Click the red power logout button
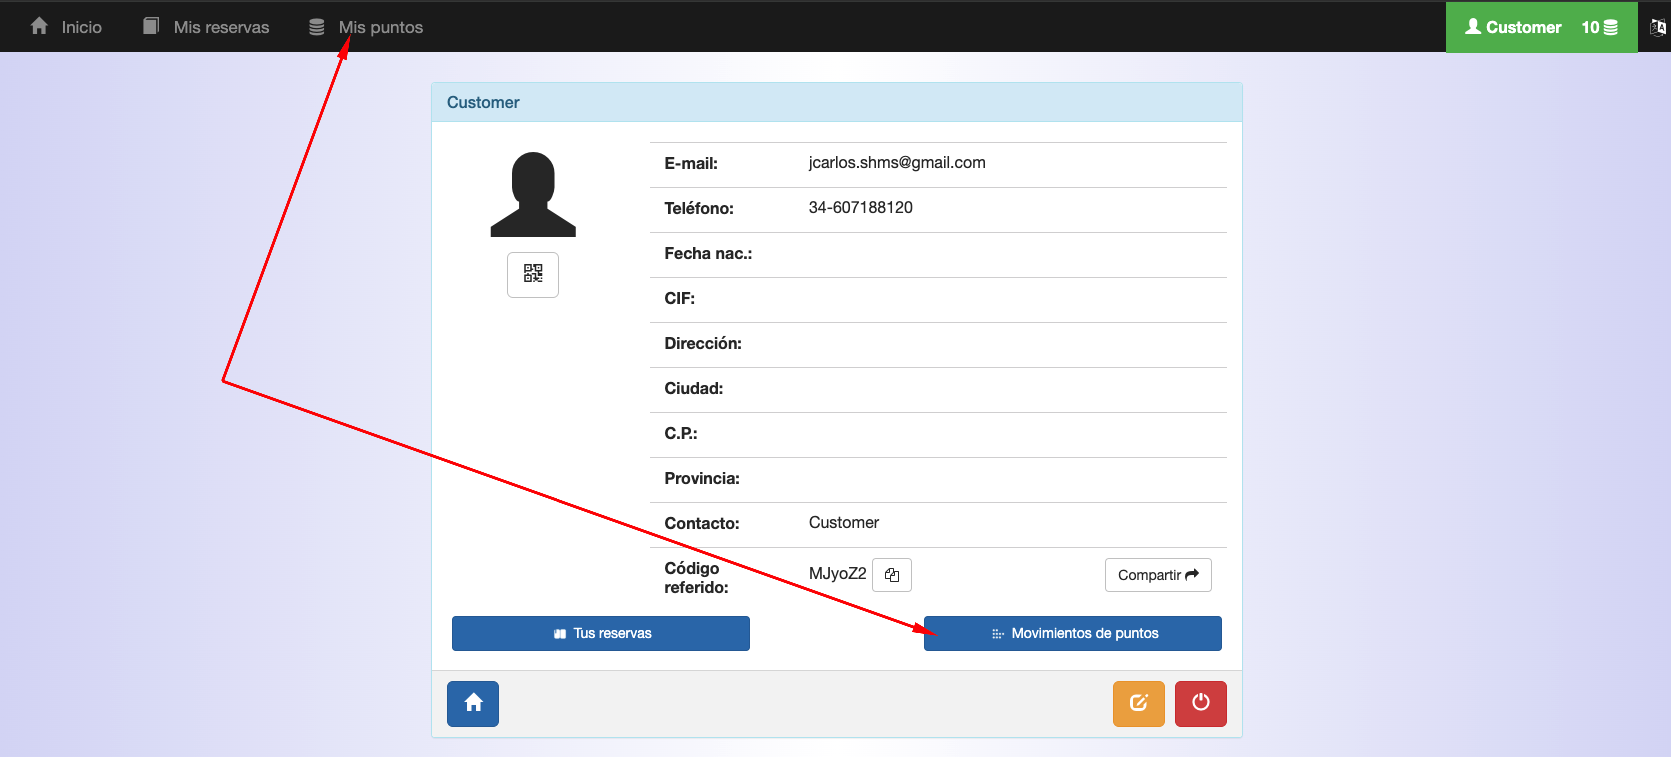The width and height of the screenshot is (1671, 757). (x=1200, y=703)
